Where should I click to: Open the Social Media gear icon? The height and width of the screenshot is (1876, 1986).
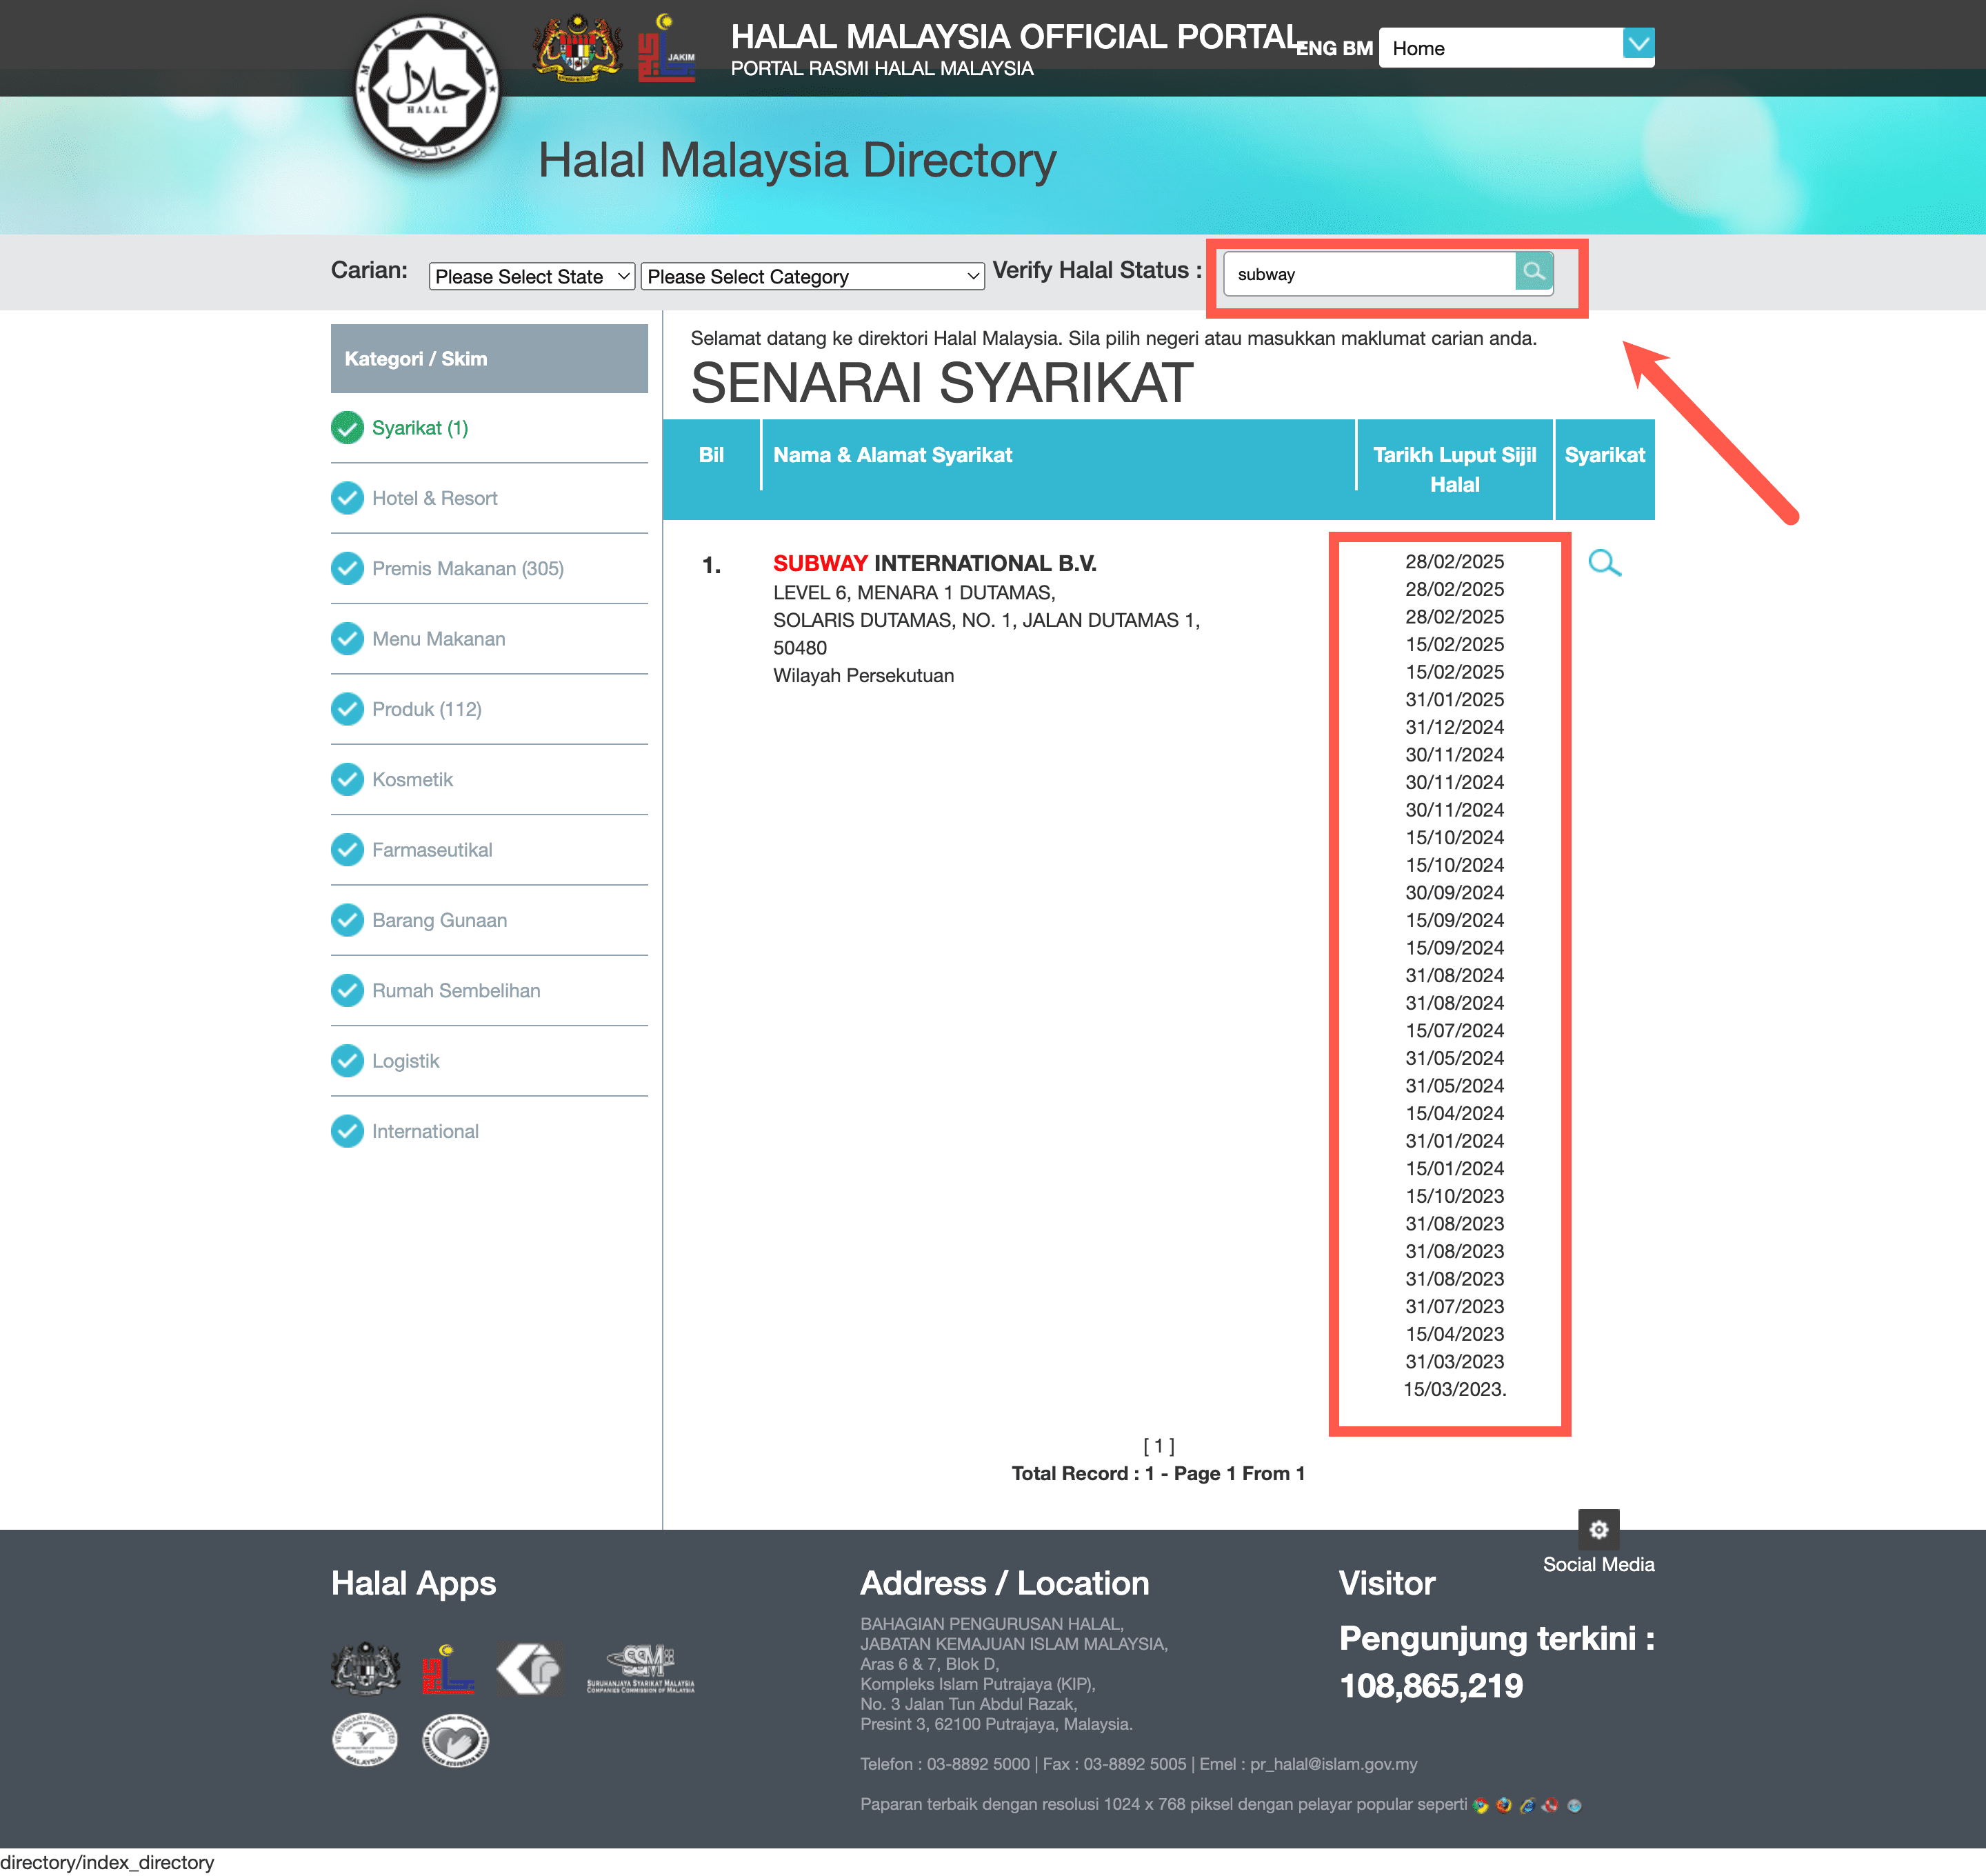click(1598, 1529)
